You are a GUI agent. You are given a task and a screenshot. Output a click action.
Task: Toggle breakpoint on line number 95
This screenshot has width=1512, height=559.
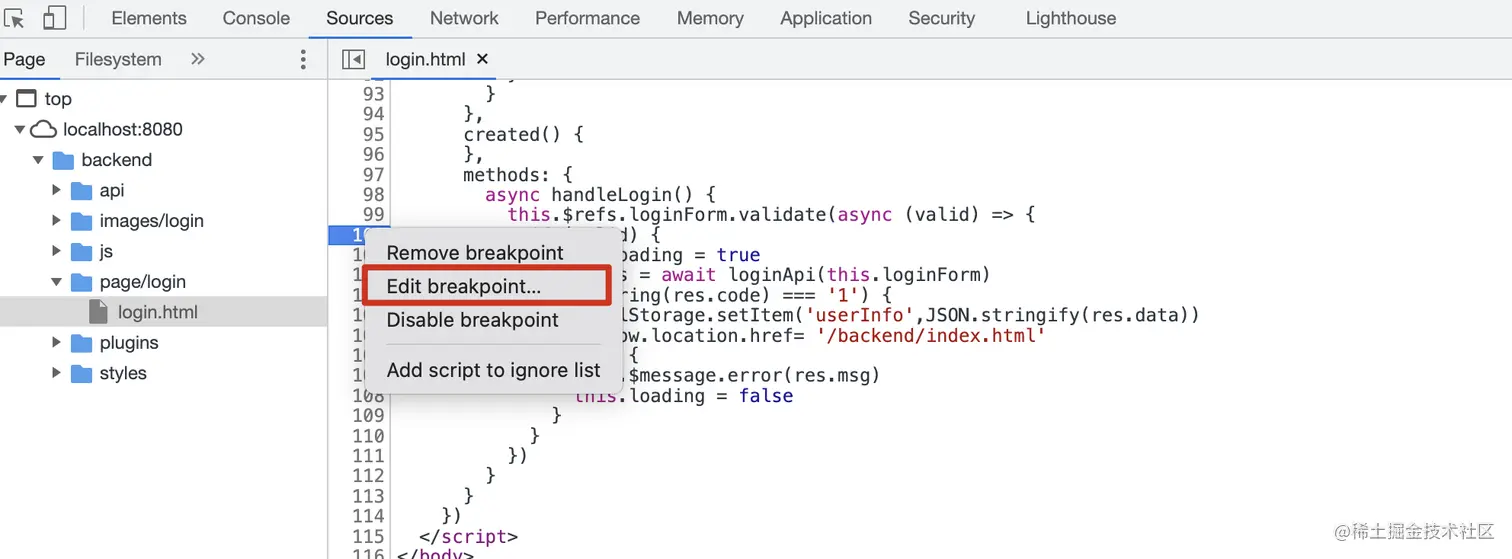(x=372, y=134)
